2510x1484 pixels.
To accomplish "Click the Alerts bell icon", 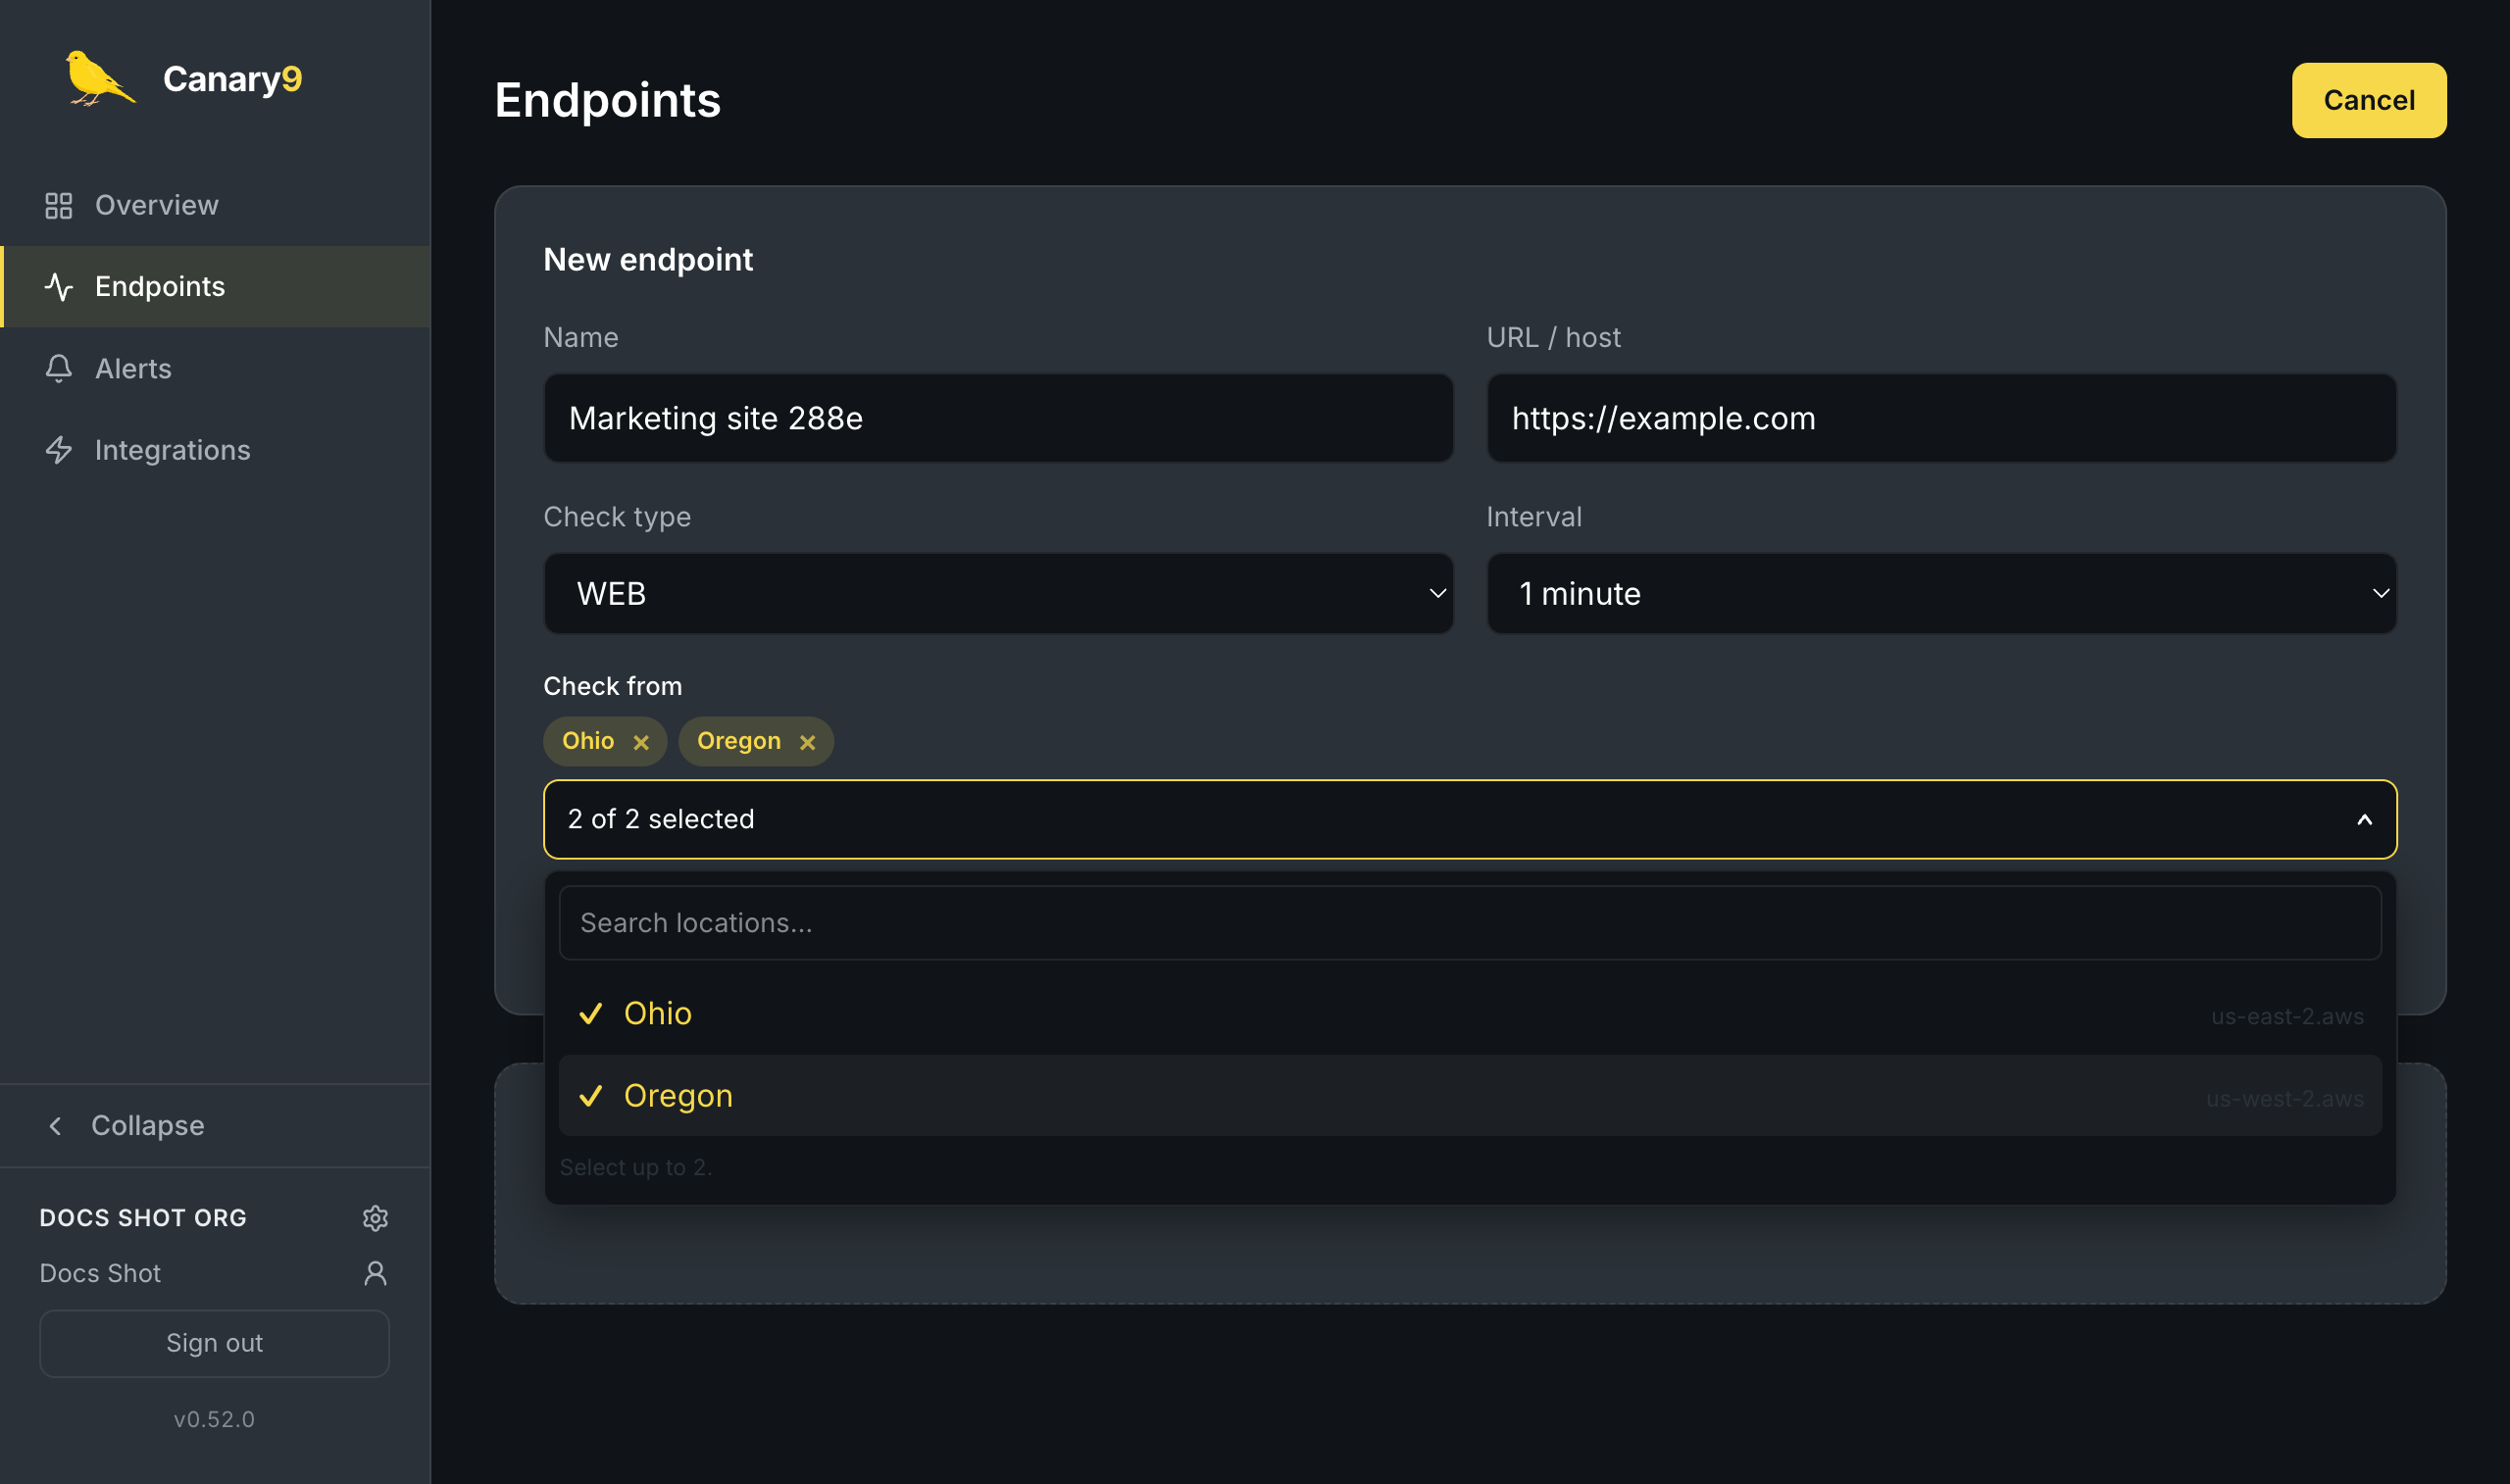I will click(59, 369).
